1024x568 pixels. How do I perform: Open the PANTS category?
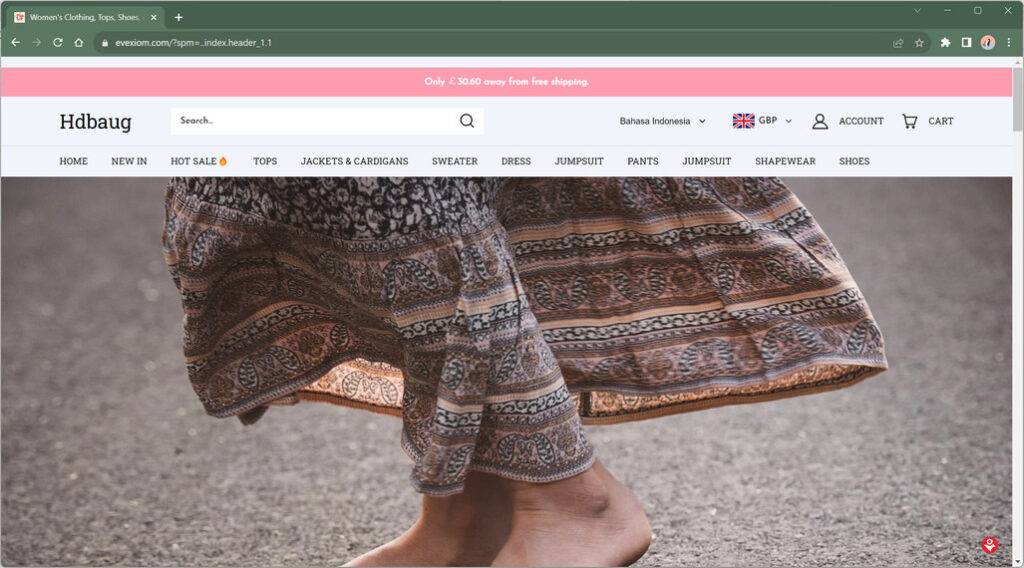point(643,161)
